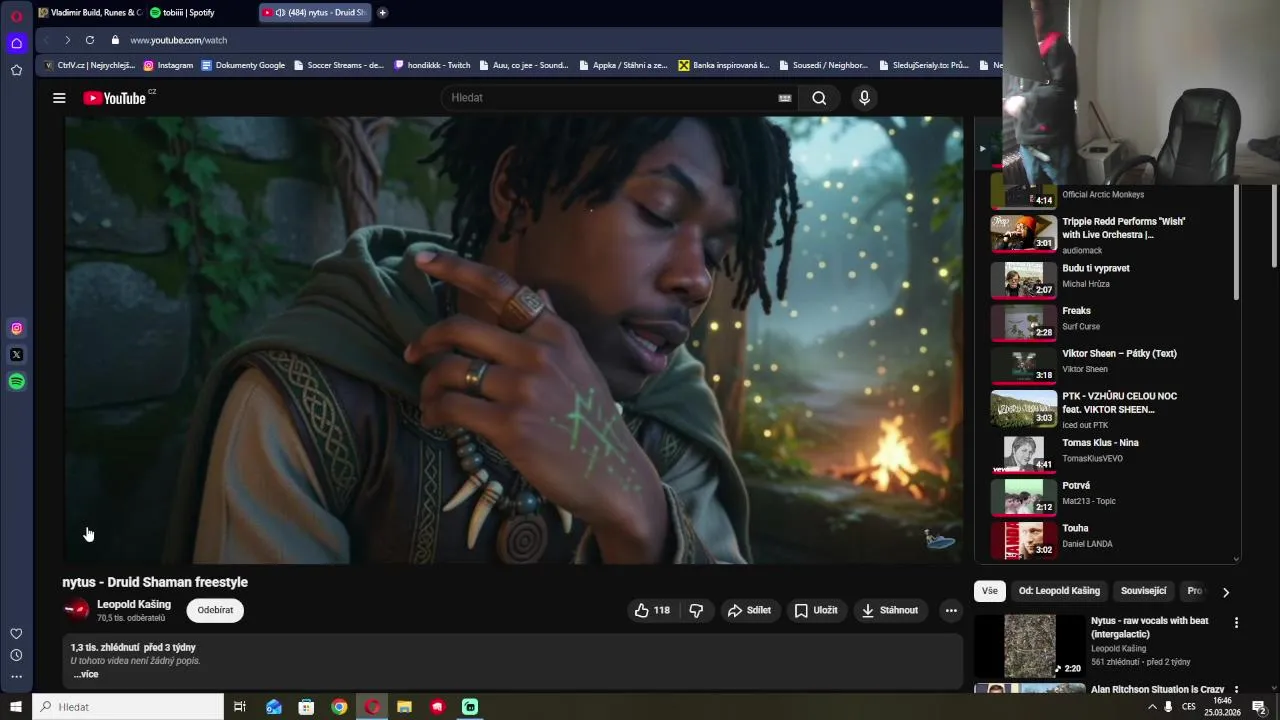
Task: Expand the description with ...více
Action: pyautogui.click(x=86, y=674)
